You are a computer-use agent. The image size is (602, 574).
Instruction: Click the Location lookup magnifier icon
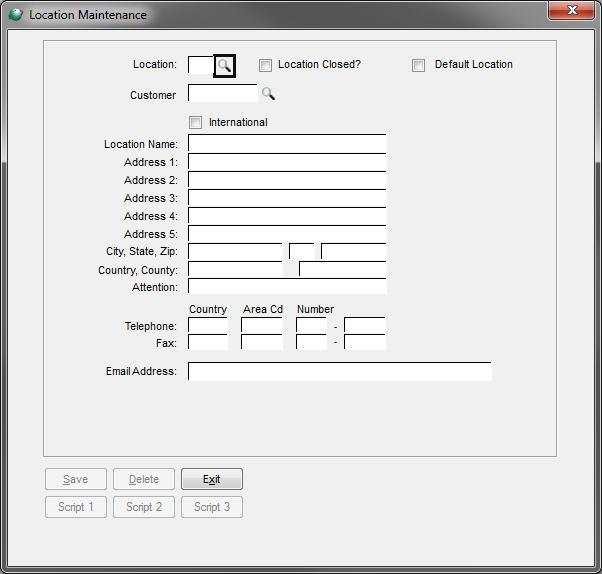coord(224,66)
